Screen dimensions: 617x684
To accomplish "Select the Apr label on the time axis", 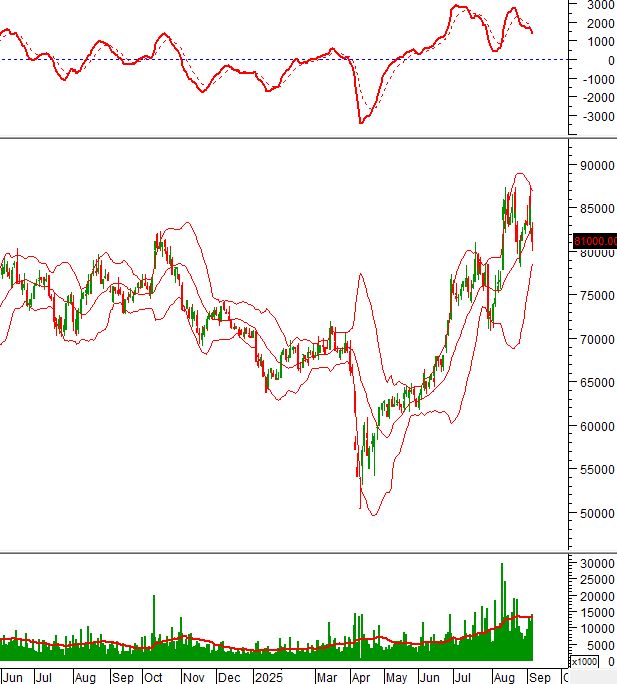I will click(359, 677).
